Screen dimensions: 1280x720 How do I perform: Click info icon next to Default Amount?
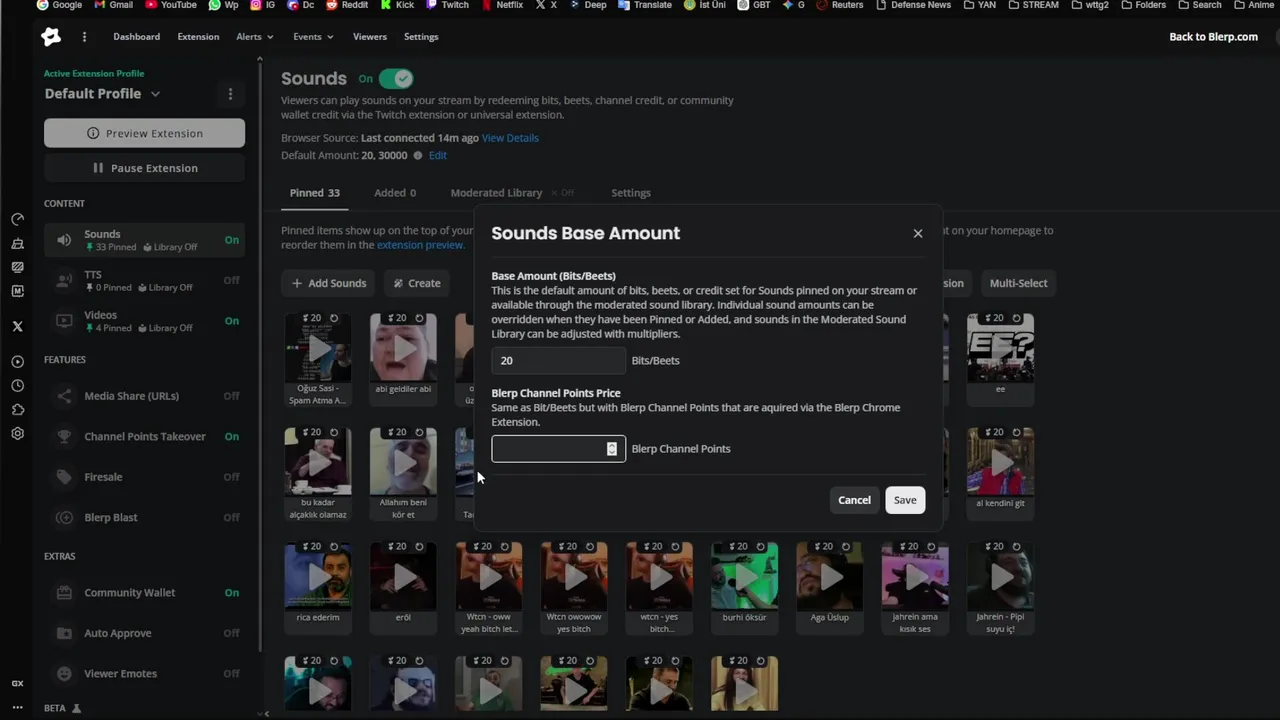coord(418,156)
